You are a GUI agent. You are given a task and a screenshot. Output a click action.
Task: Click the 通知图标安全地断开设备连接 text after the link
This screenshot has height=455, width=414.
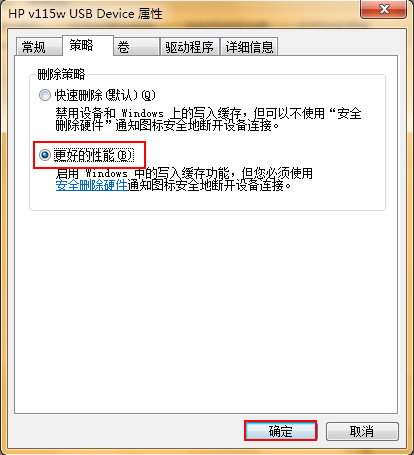click(209, 186)
